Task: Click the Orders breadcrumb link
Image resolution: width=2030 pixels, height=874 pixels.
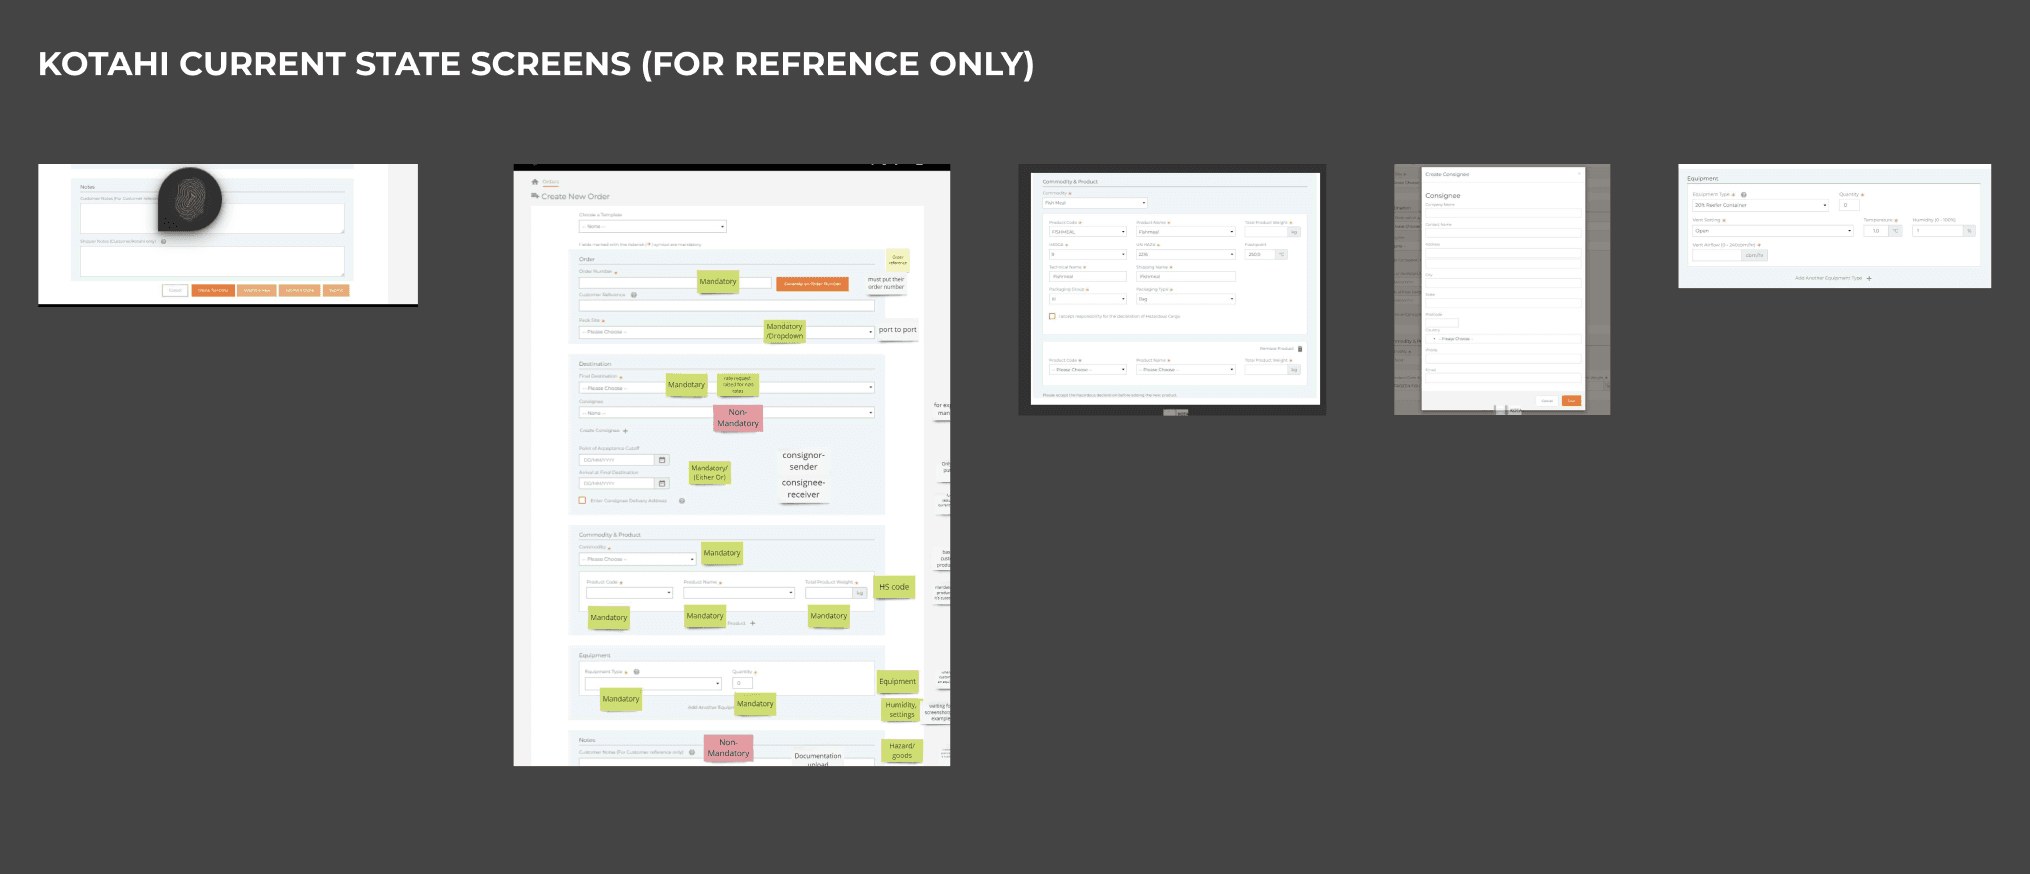Action: [550, 182]
